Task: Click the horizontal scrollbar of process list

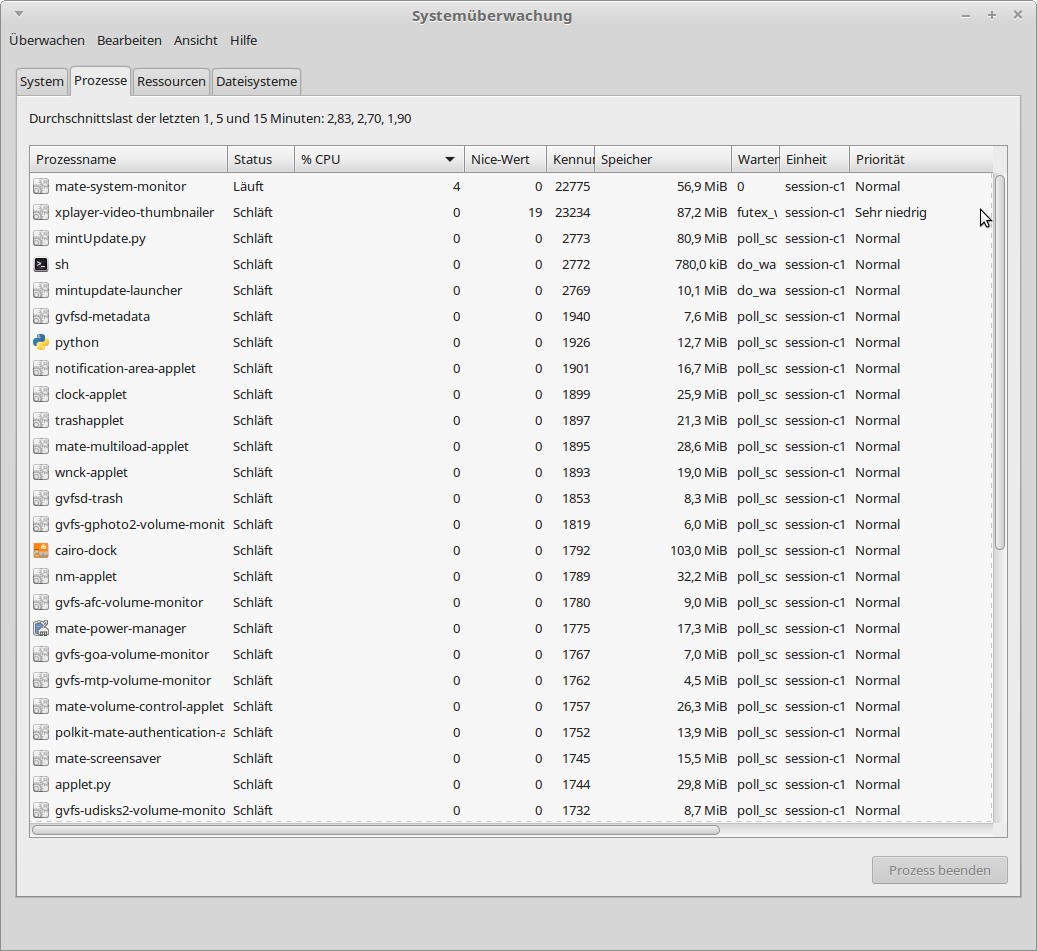Action: (375, 829)
